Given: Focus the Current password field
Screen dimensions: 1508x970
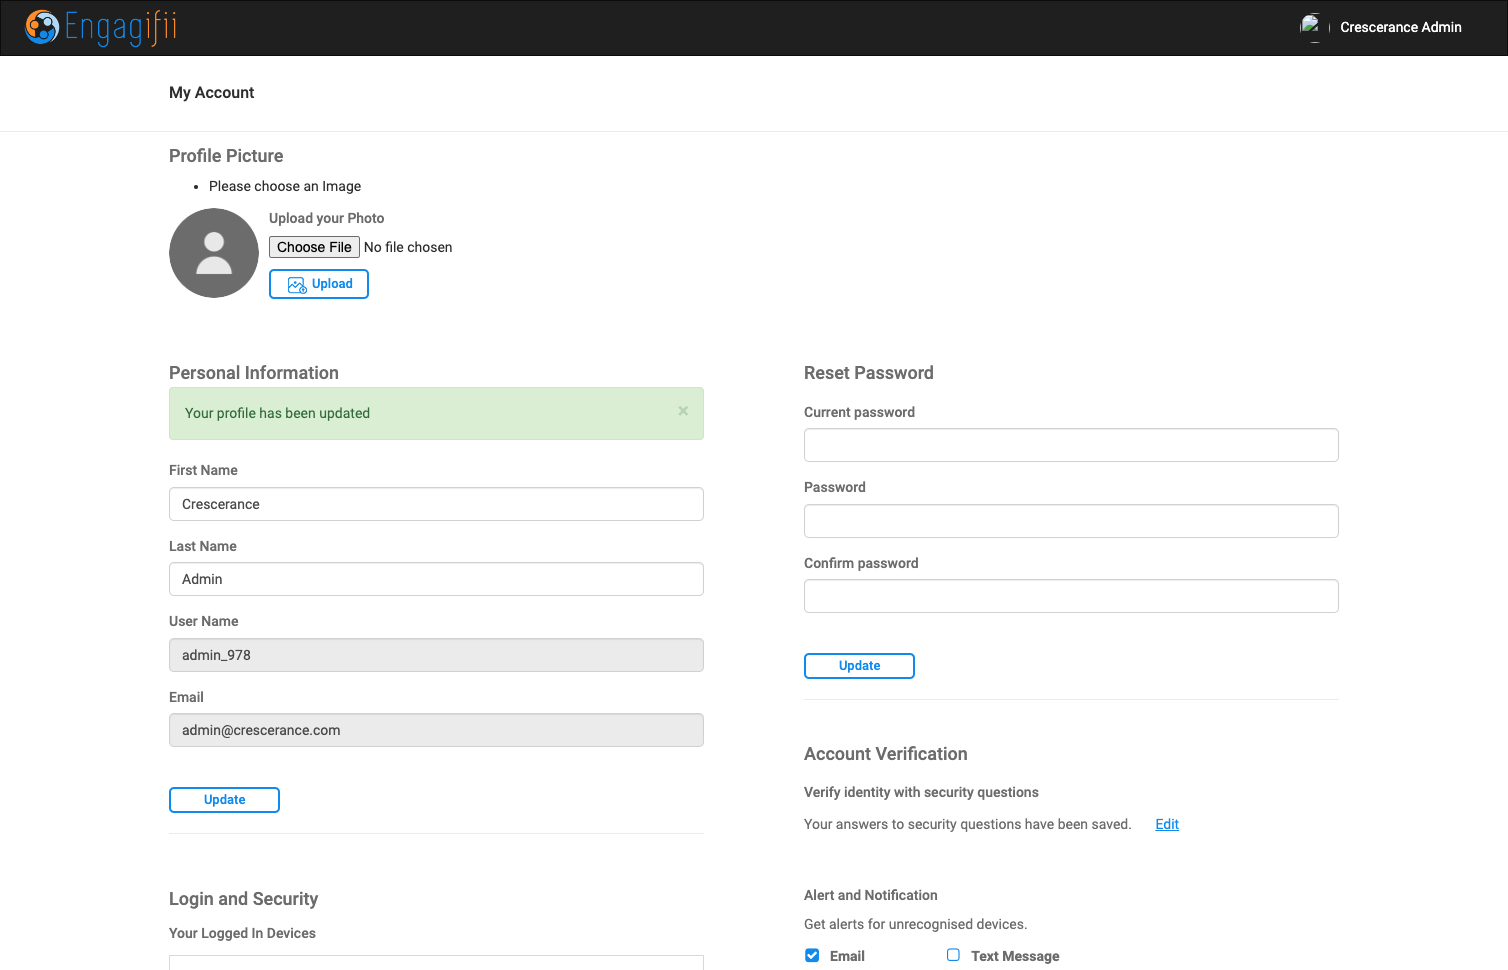Looking at the screenshot, I should (1071, 445).
